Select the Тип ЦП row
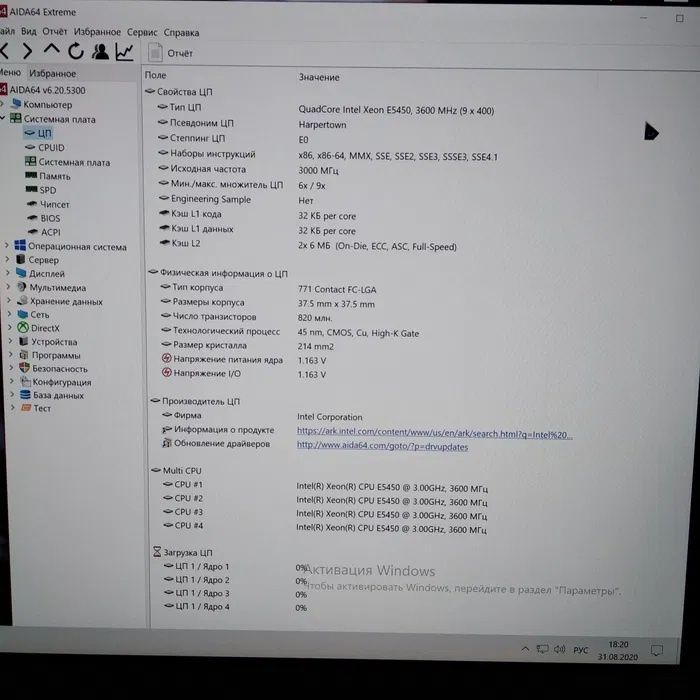The height and width of the screenshot is (700, 700). (326, 108)
